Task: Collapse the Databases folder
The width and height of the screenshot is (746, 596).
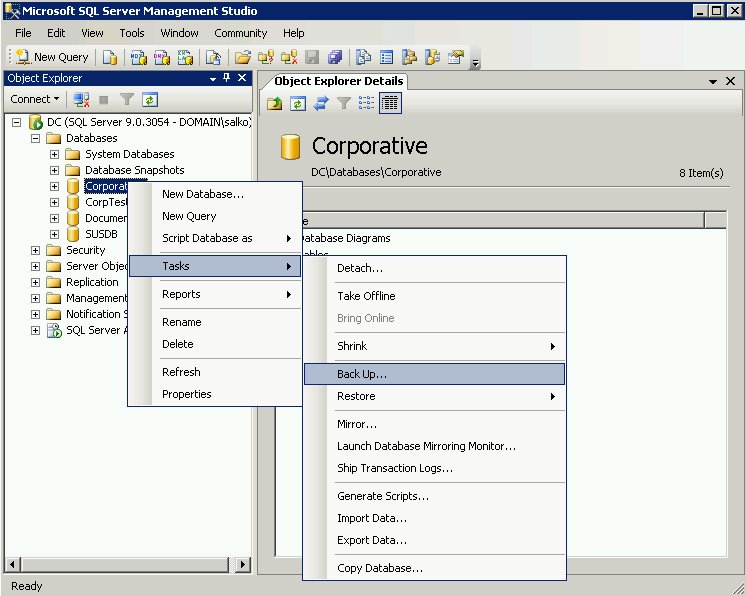Action: pyautogui.click(x=36, y=138)
